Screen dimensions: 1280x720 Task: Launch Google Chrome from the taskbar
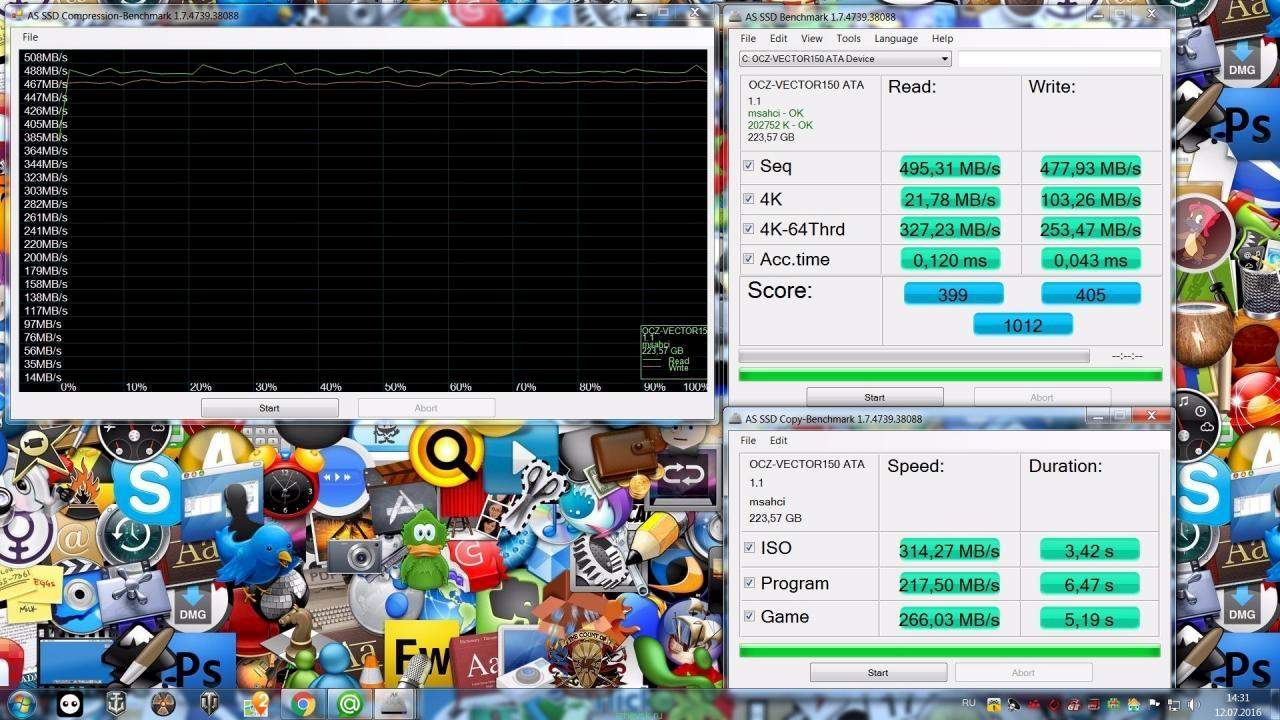coord(304,704)
